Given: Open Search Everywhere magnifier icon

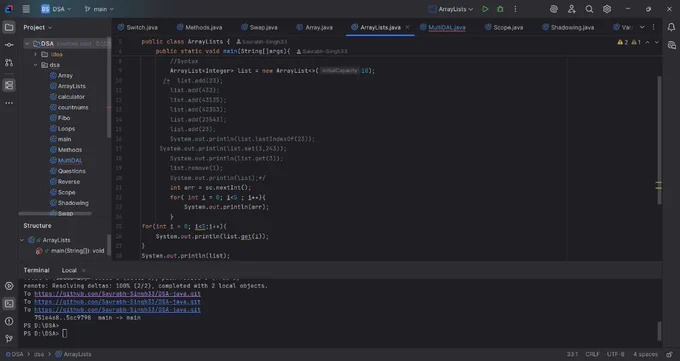Looking at the screenshot, I should pyautogui.click(x=589, y=9).
